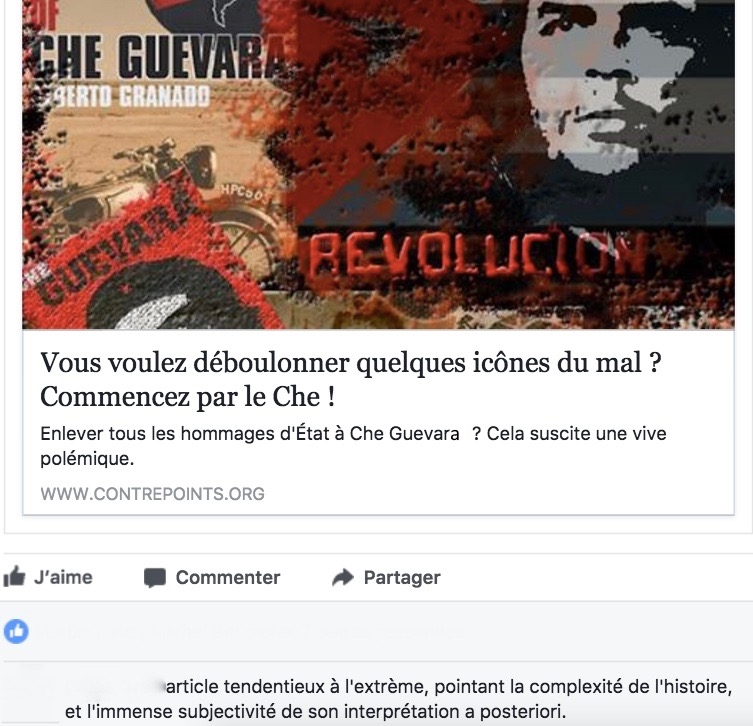This screenshot has height=726, width=753.
Task: Open the blurred commenter name before 'article tendentieux'
Action: click(x=113, y=687)
